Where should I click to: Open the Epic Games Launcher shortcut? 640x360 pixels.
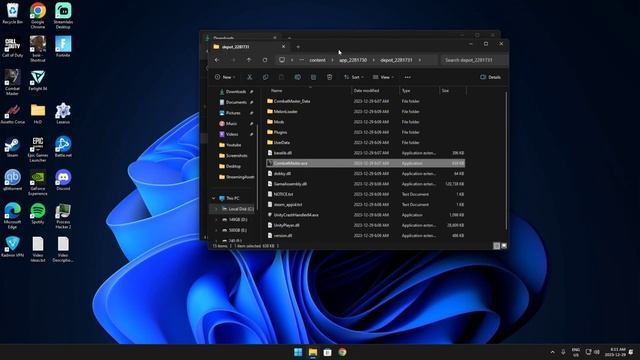tap(38, 149)
